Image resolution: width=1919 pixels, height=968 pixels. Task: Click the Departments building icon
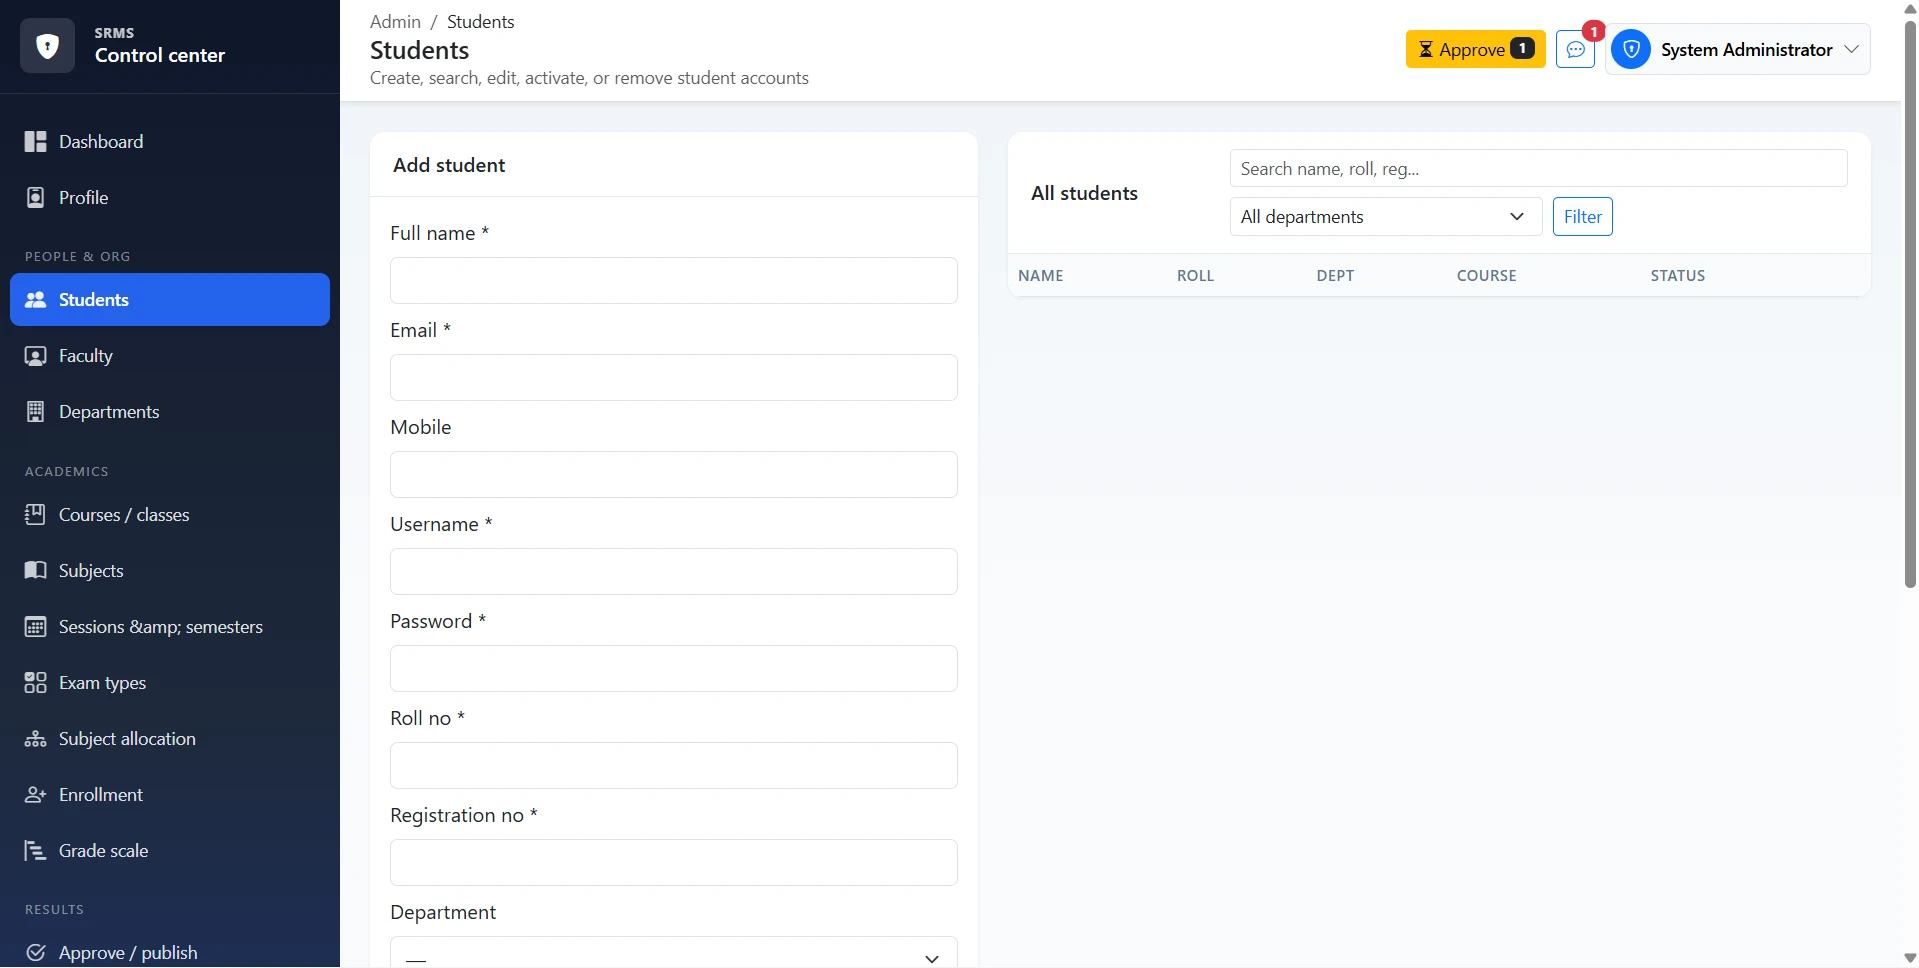click(x=36, y=412)
